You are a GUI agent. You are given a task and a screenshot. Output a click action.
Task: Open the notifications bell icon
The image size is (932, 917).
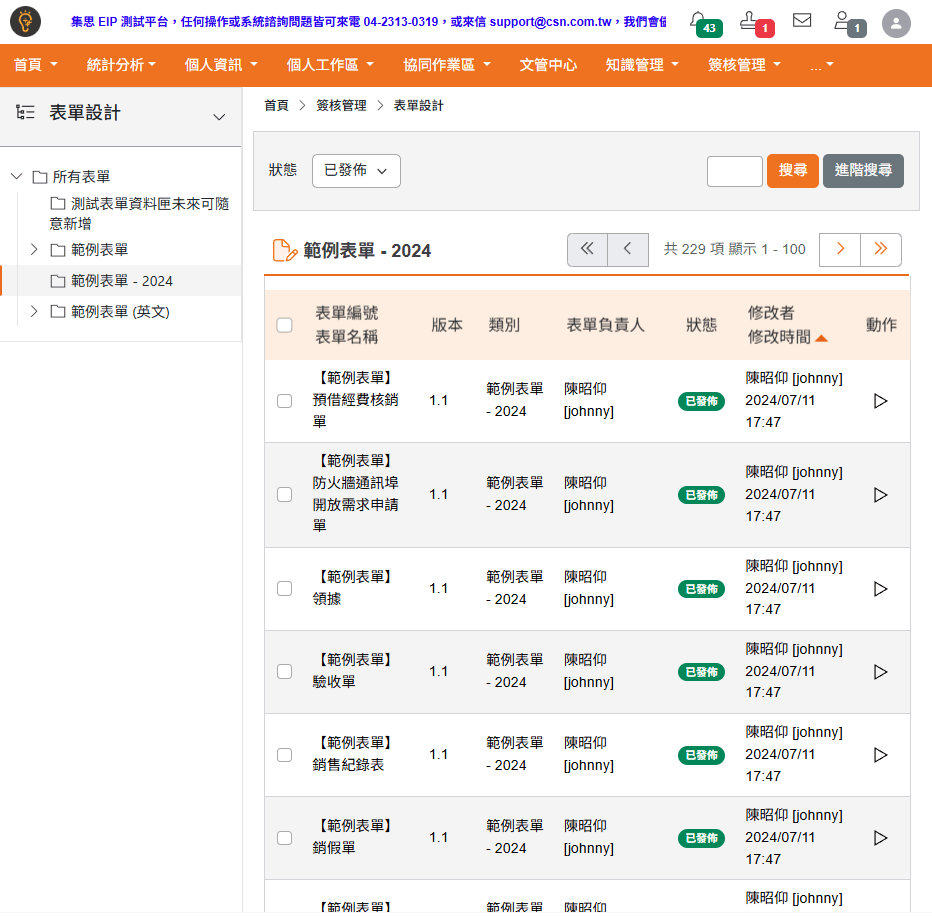[699, 20]
